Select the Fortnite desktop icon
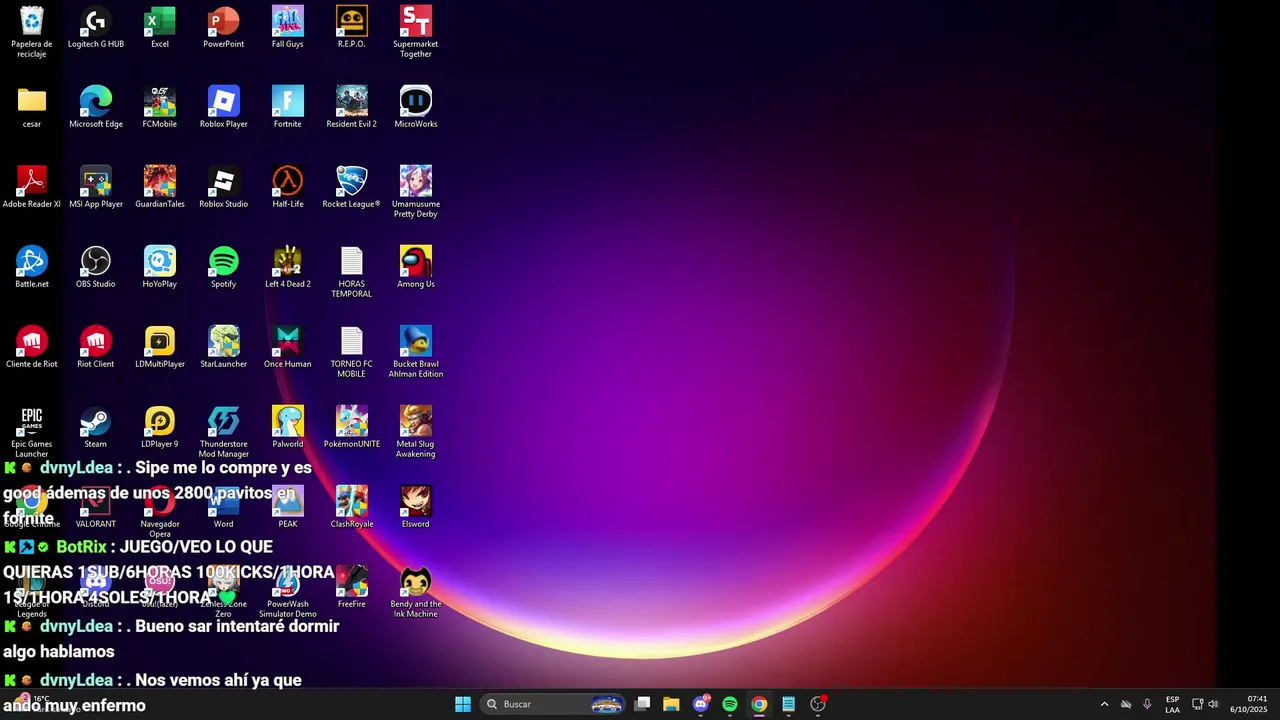 coord(288,107)
